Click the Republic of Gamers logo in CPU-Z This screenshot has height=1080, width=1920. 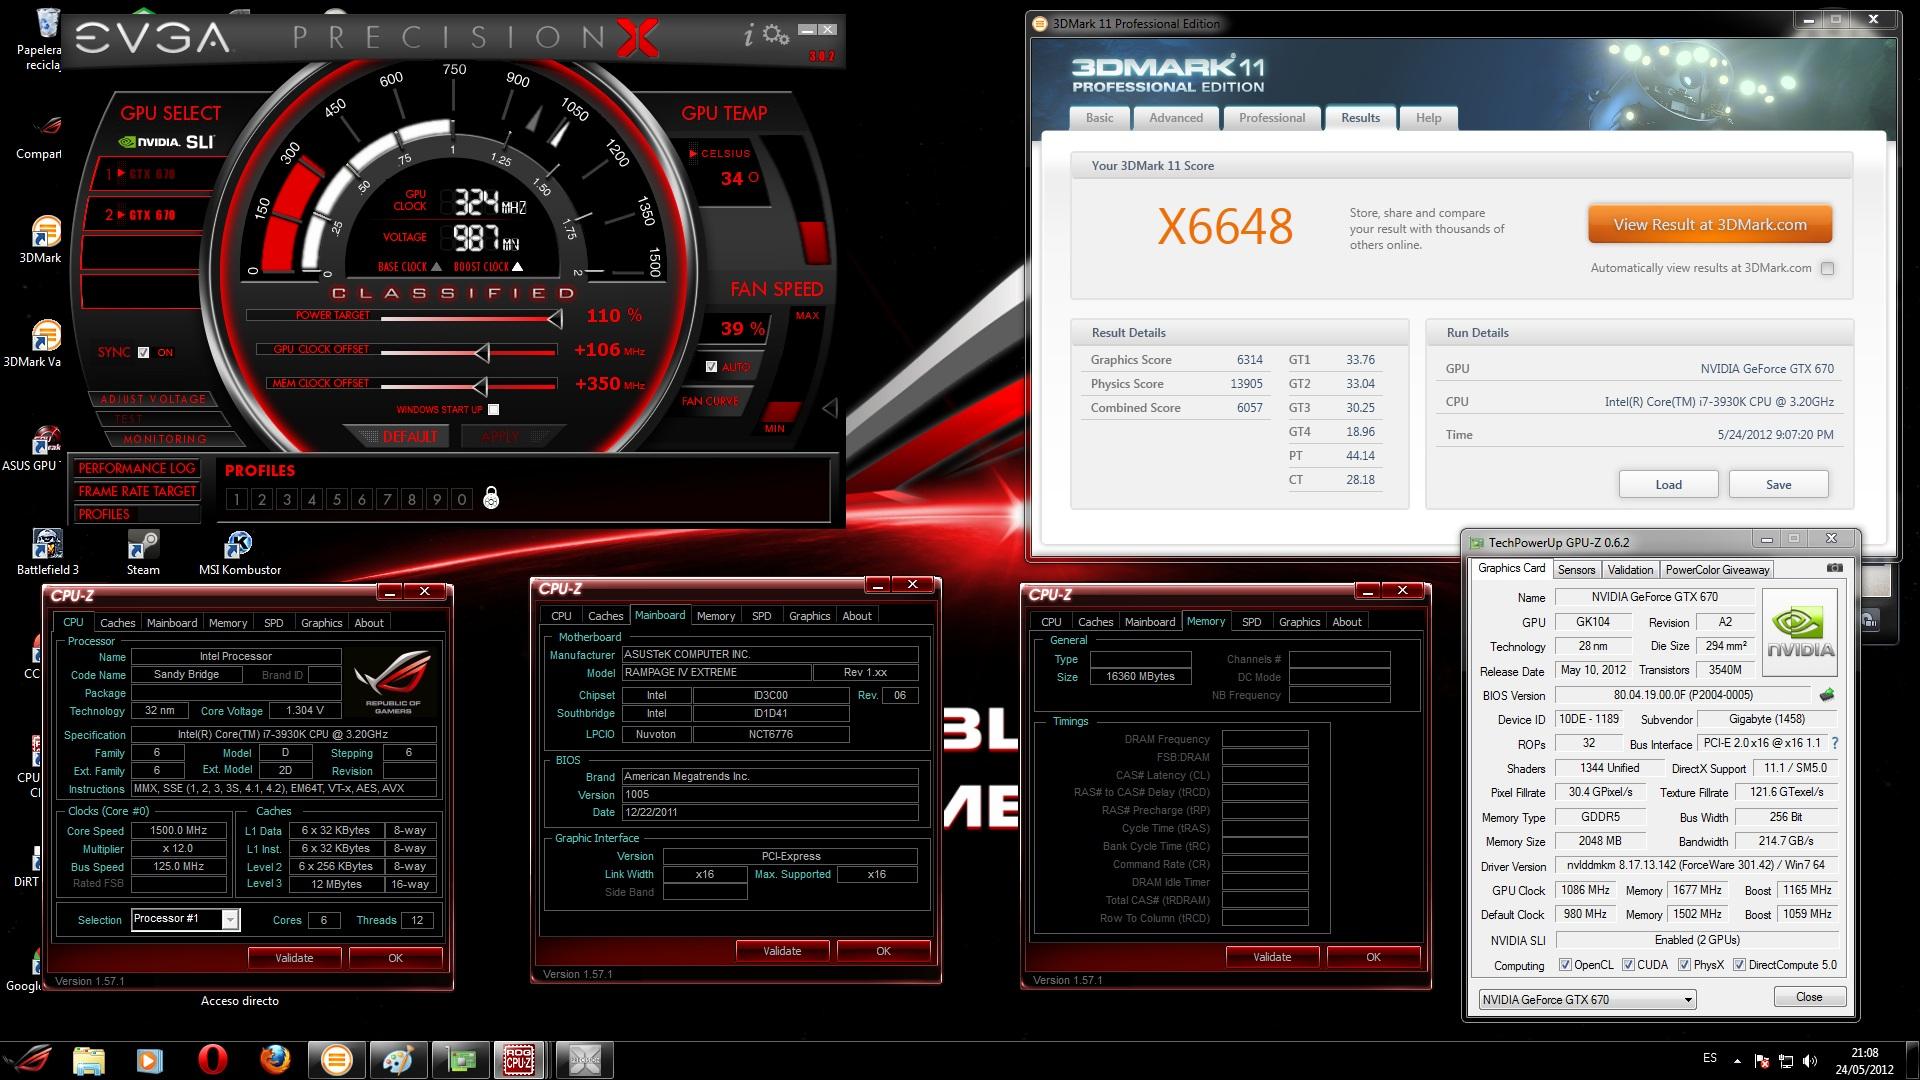(393, 683)
